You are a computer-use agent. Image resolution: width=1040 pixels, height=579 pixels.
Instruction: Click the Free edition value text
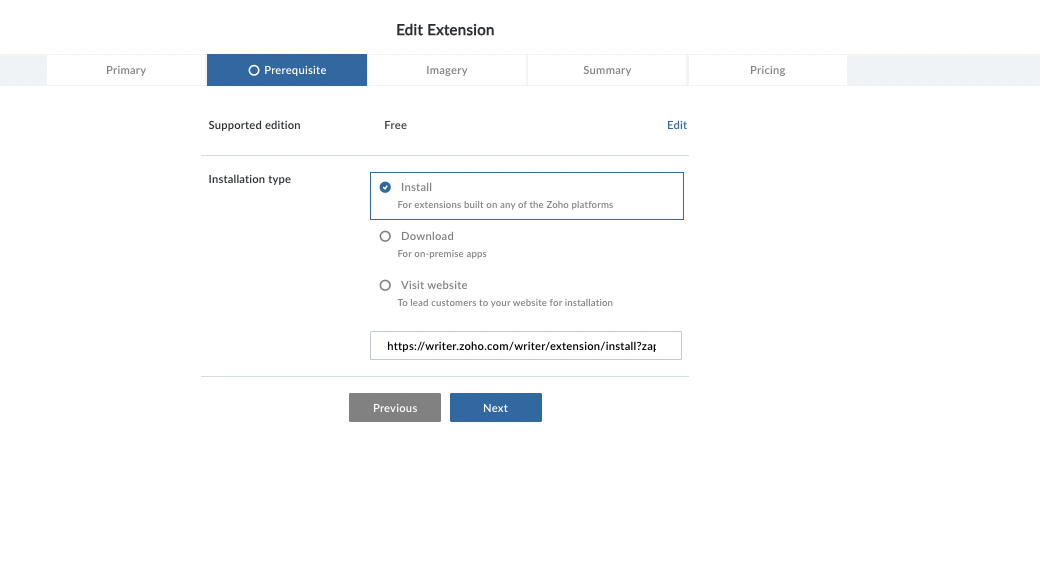click(395, 125)
